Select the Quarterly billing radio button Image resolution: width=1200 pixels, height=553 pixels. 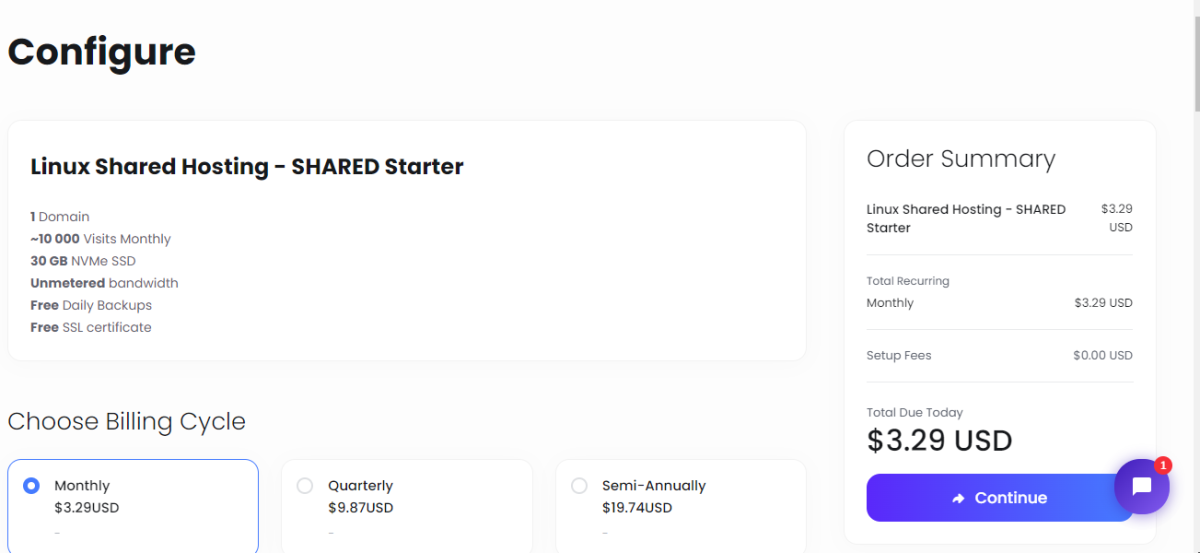(x=305, y=486)
